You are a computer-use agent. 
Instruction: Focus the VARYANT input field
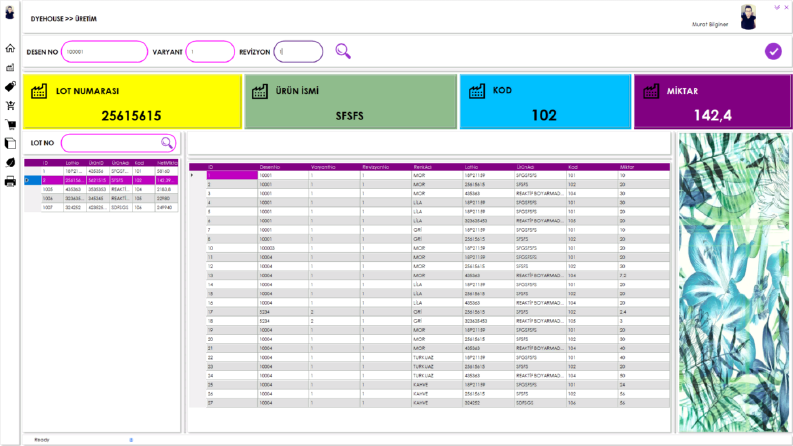click(x=210, y=52)
